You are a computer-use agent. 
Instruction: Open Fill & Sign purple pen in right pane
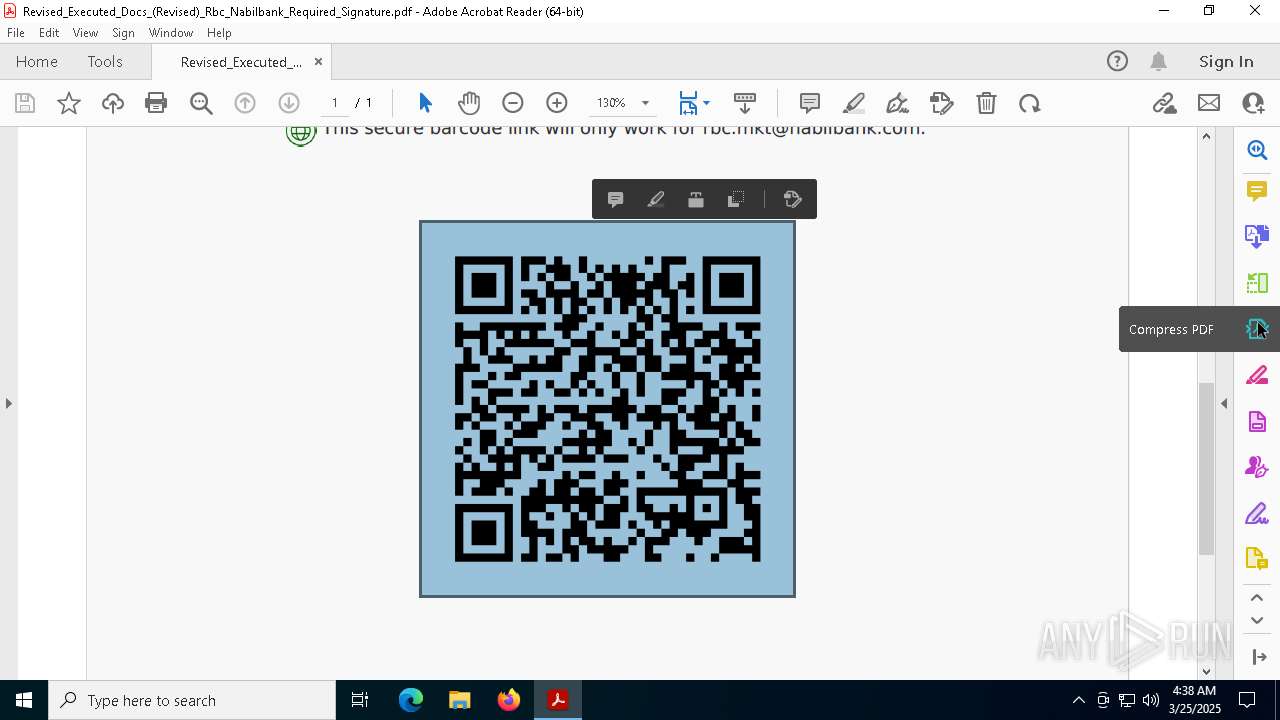[1257, 514]
